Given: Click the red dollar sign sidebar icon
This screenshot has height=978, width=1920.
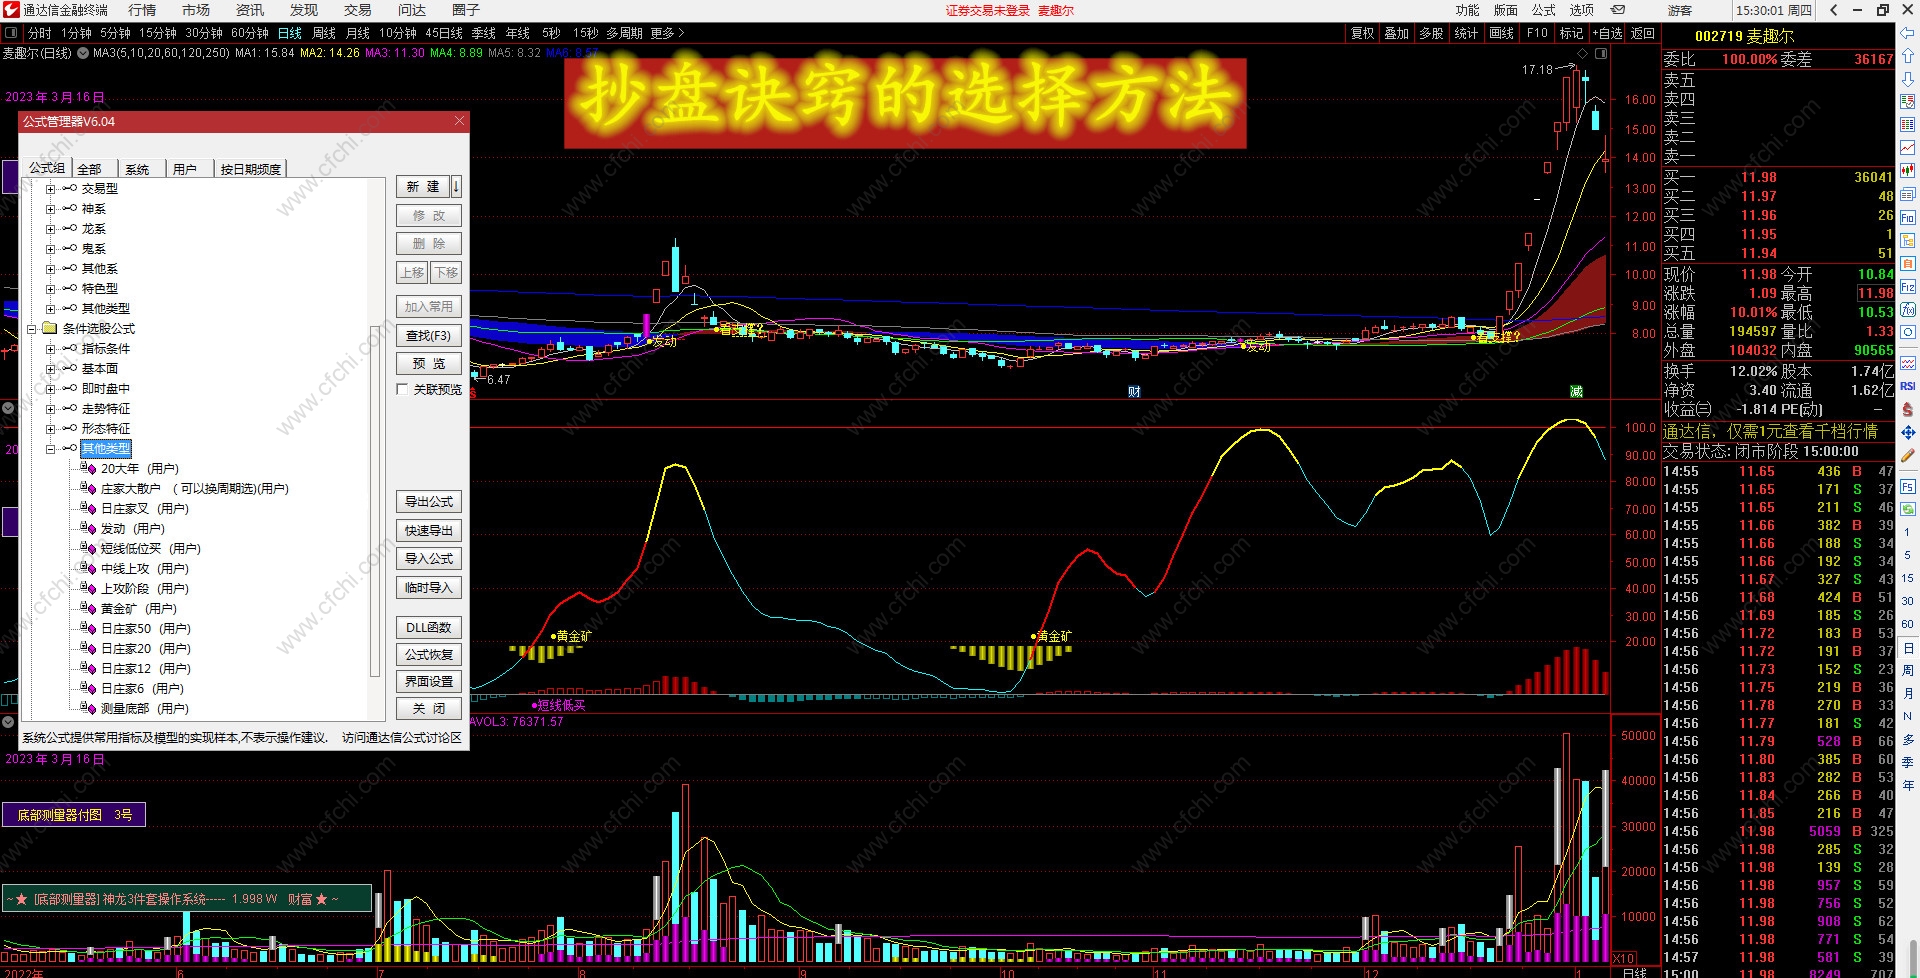Looking at the screenshot, I should click(1908, 409).
